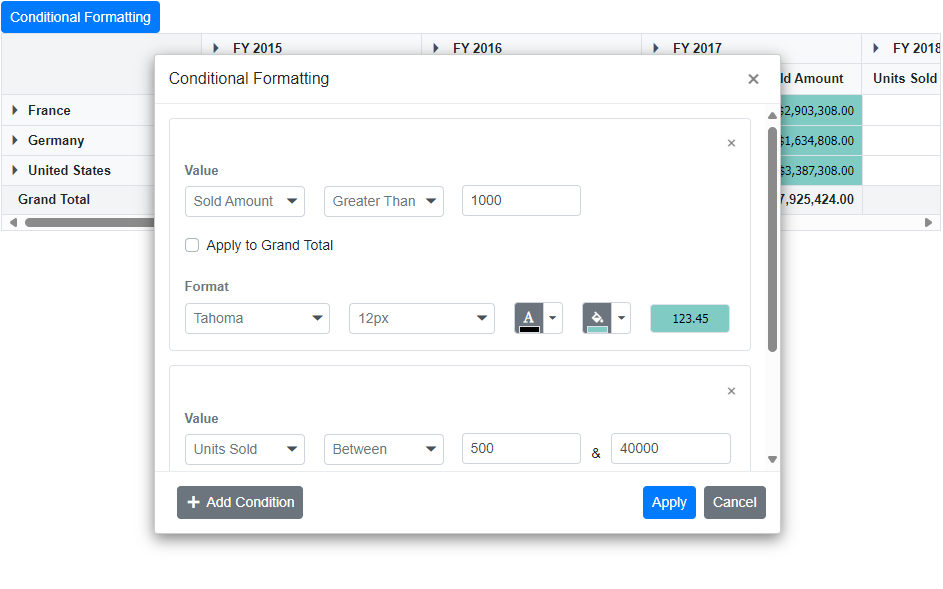Screen dimensions: 943x589
Task: Enable the Apply to Grand Total checkbox
Action: 191,245
